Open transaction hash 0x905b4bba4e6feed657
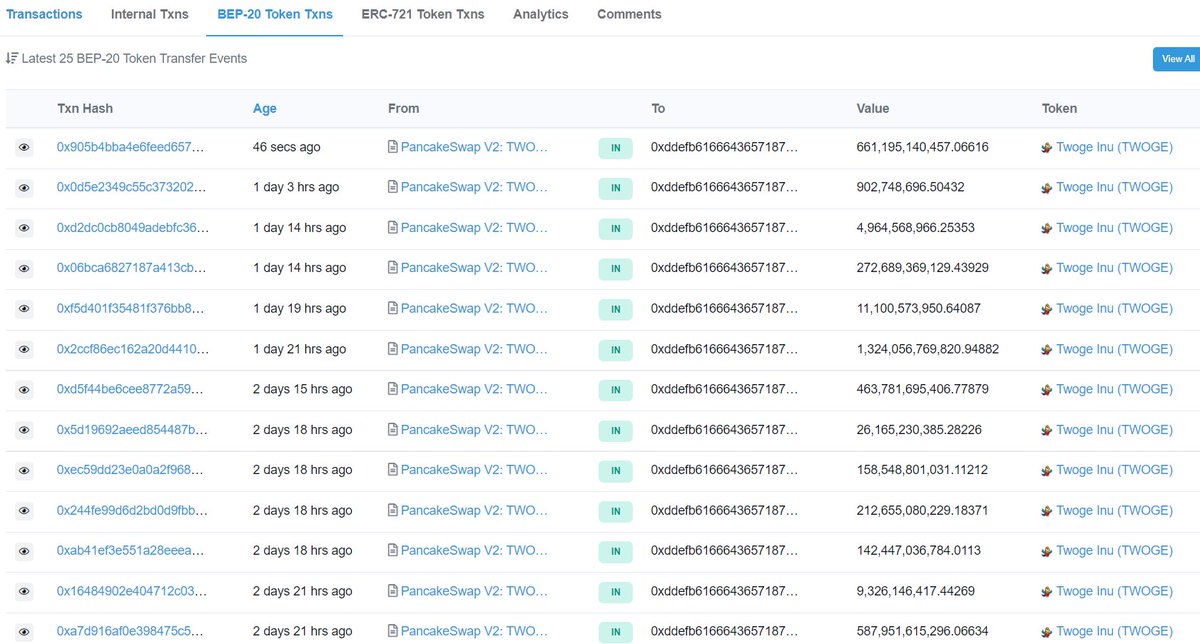1200x644 pixels. click(x=132, y=147)
